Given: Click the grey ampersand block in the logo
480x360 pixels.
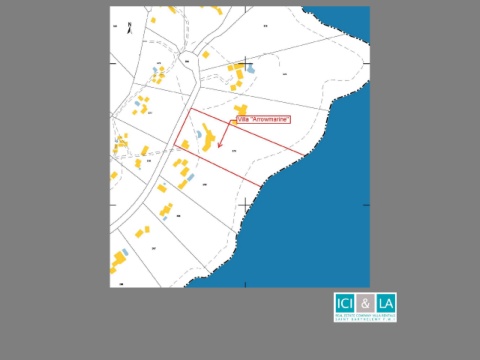Looking at the screenshot, I should [365, 303].
